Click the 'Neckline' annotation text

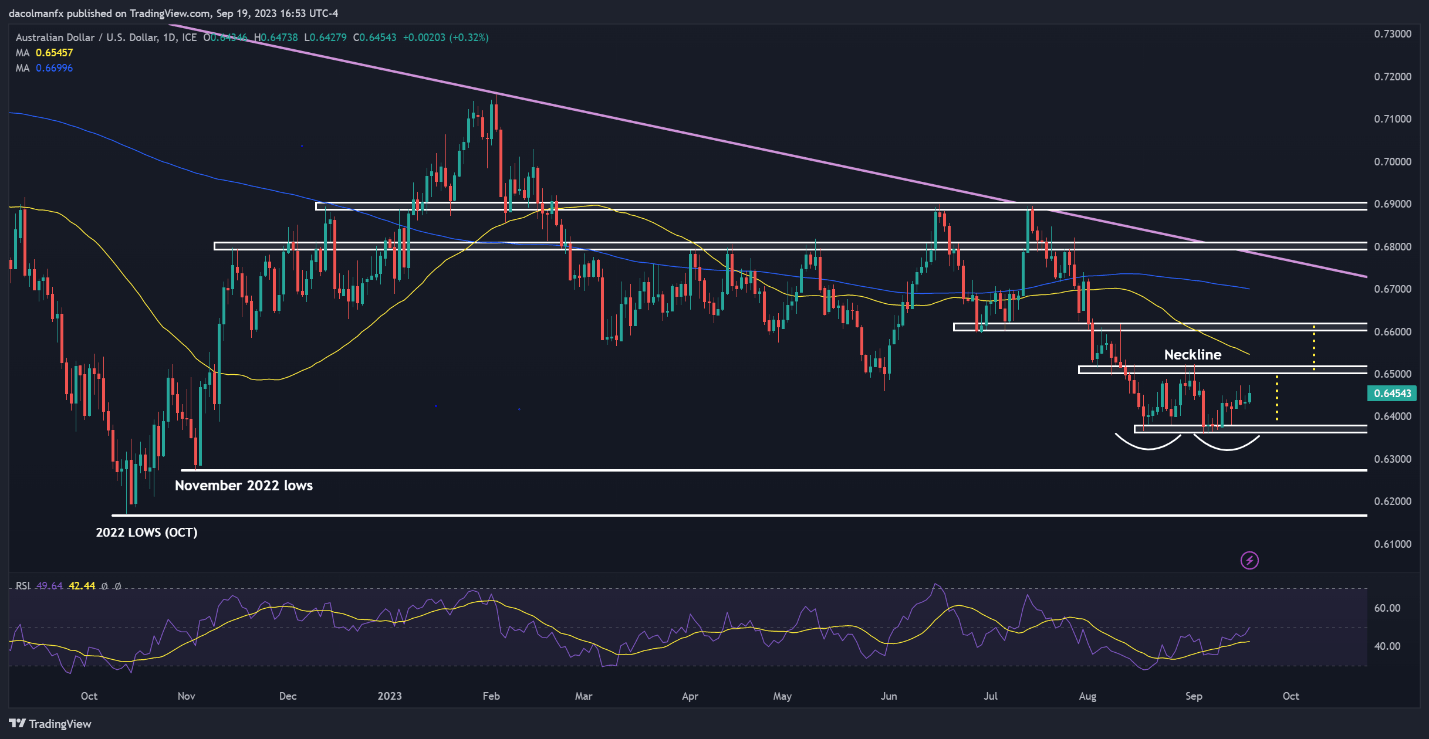tap(1193, 354)
